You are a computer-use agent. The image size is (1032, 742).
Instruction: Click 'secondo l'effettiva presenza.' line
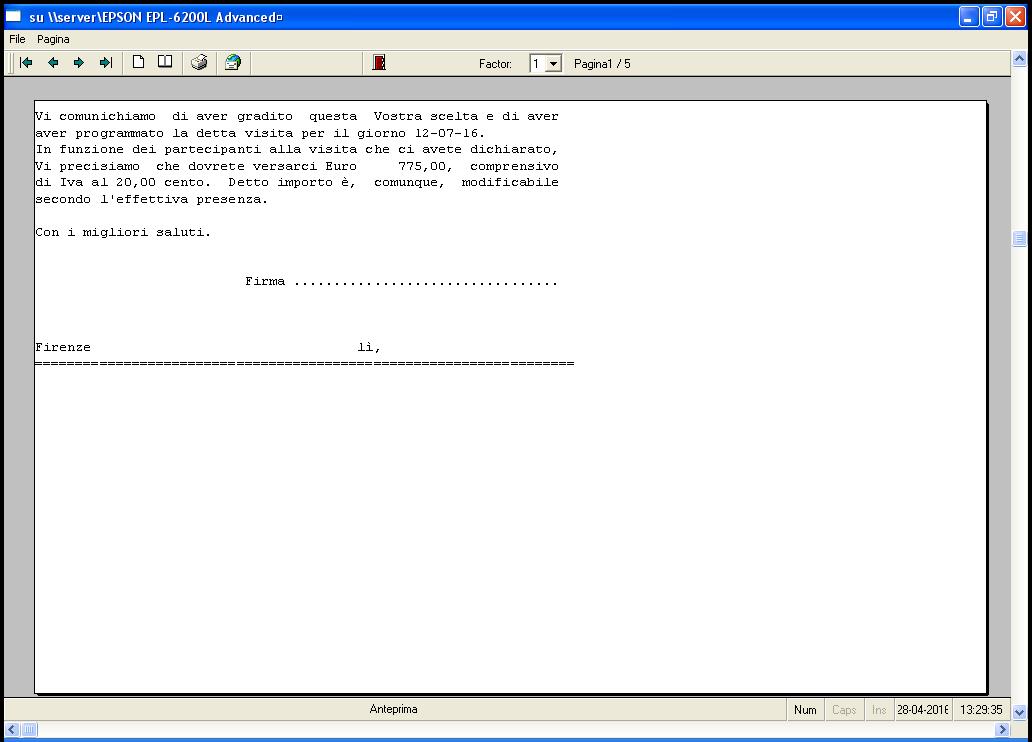pyautogui.click(x=151, y=199)
